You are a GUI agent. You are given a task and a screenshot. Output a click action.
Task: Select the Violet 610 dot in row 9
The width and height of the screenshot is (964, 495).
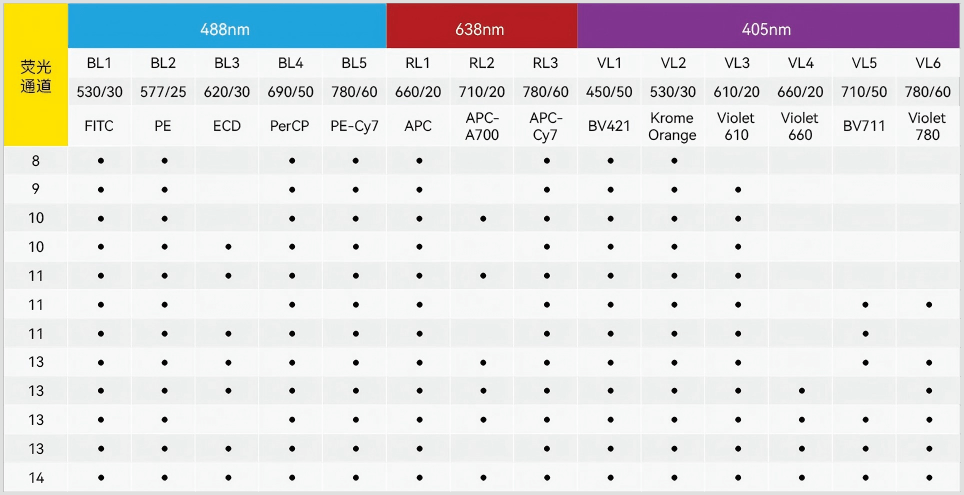pos(737,189)
